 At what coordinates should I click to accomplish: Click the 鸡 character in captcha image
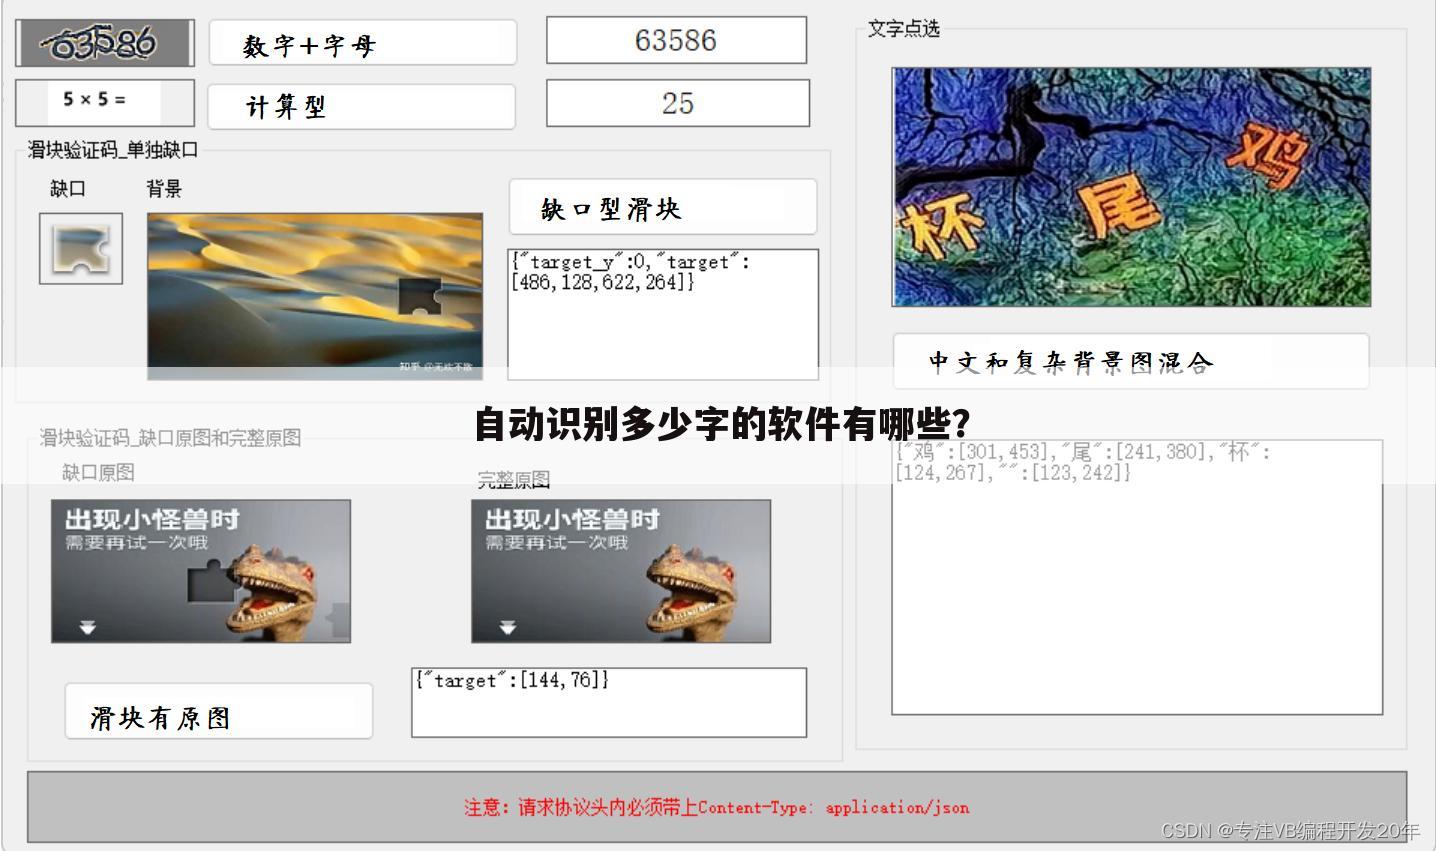pyautogui.click(x=1269, y=155)
